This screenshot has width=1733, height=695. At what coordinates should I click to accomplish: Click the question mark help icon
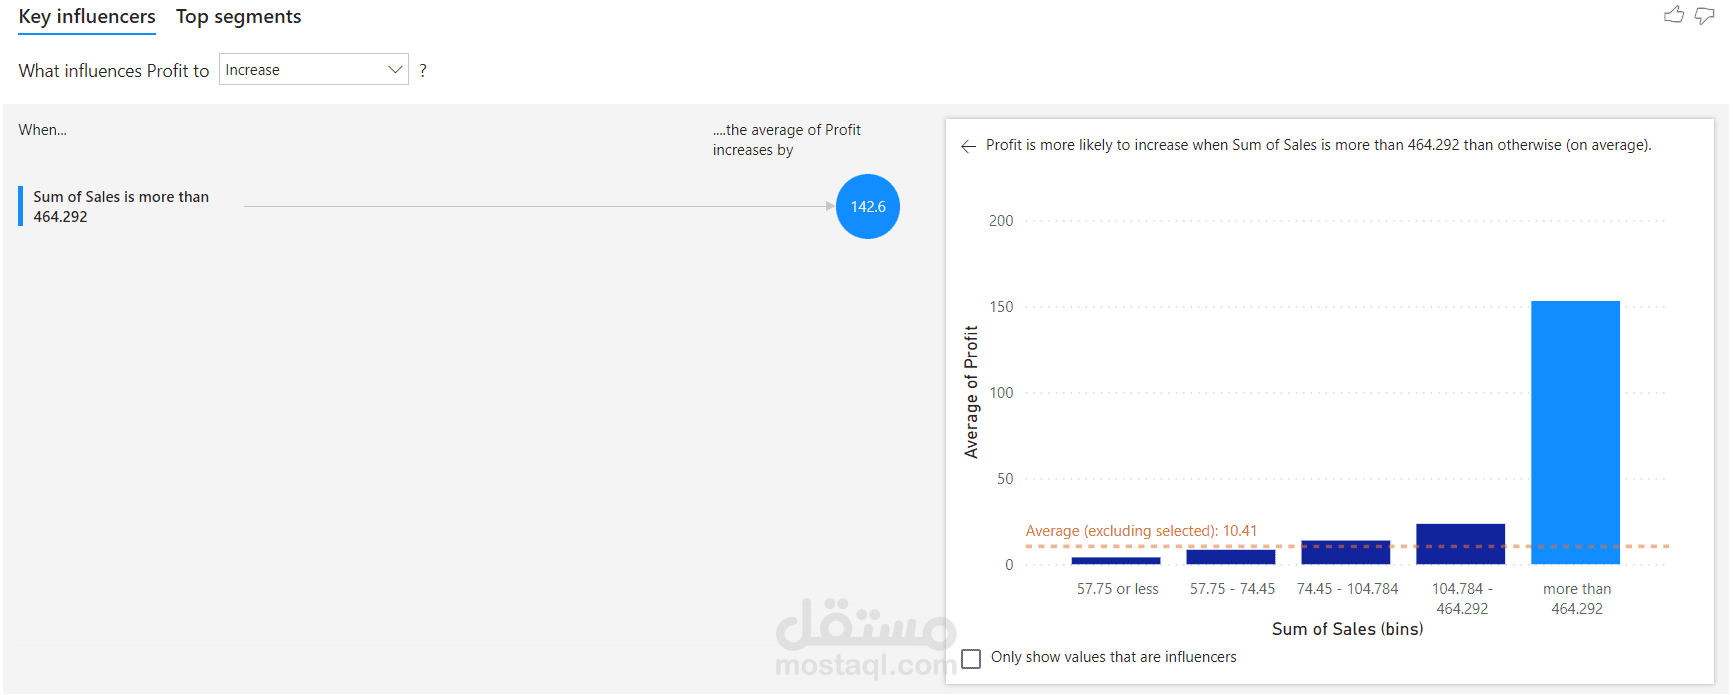[x=423, y=71]
